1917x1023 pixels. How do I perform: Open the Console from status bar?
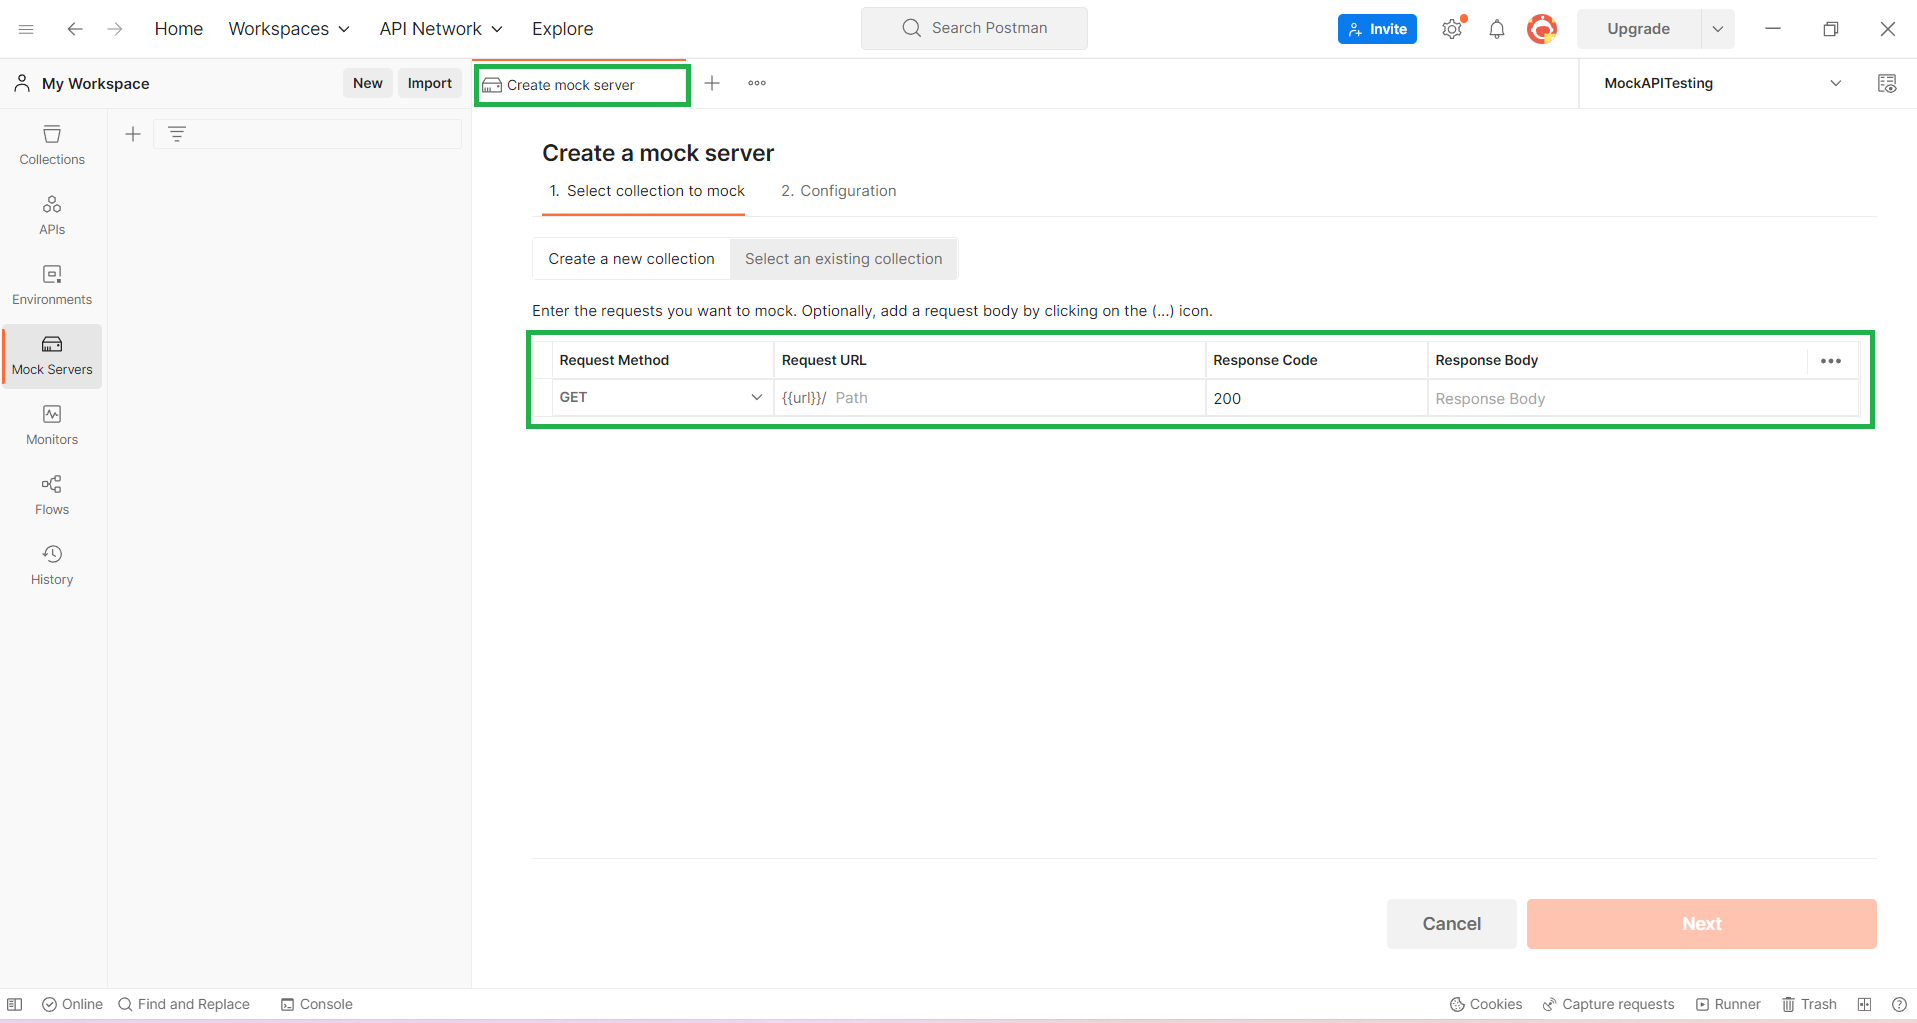316,1004
